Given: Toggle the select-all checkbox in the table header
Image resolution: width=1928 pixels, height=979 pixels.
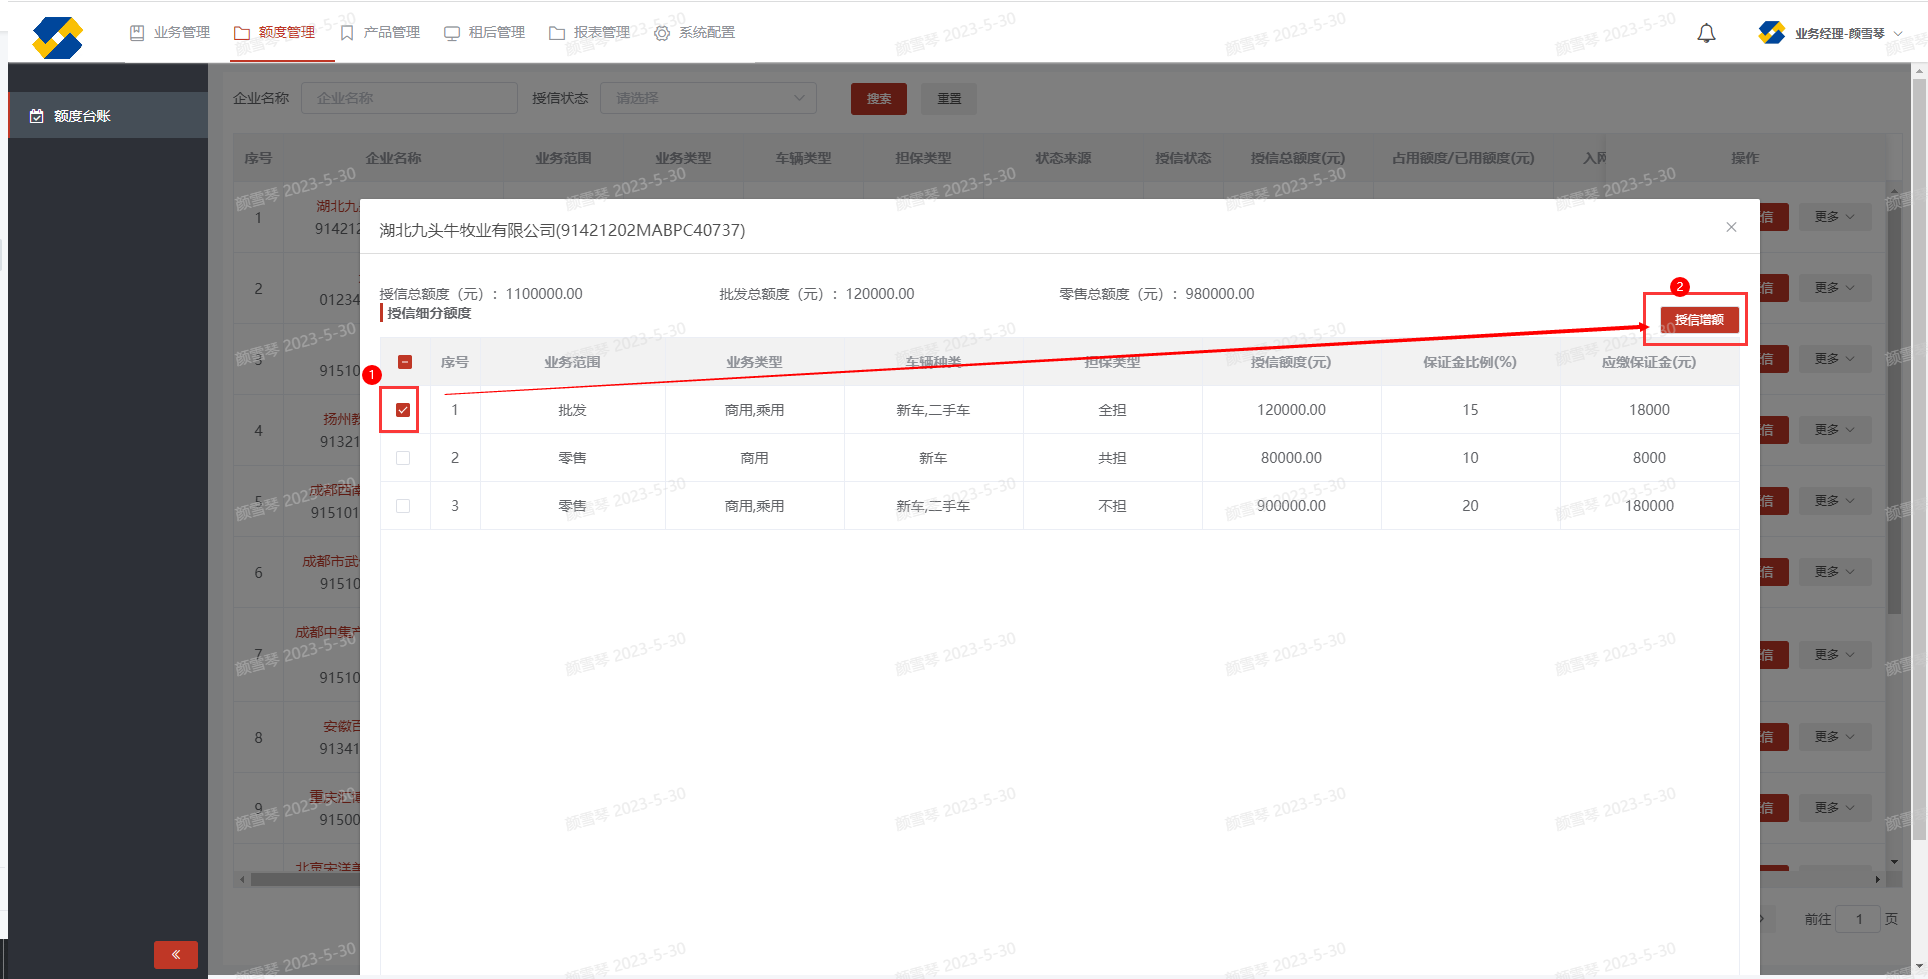Looking at the screenshot, I should 405,362.
